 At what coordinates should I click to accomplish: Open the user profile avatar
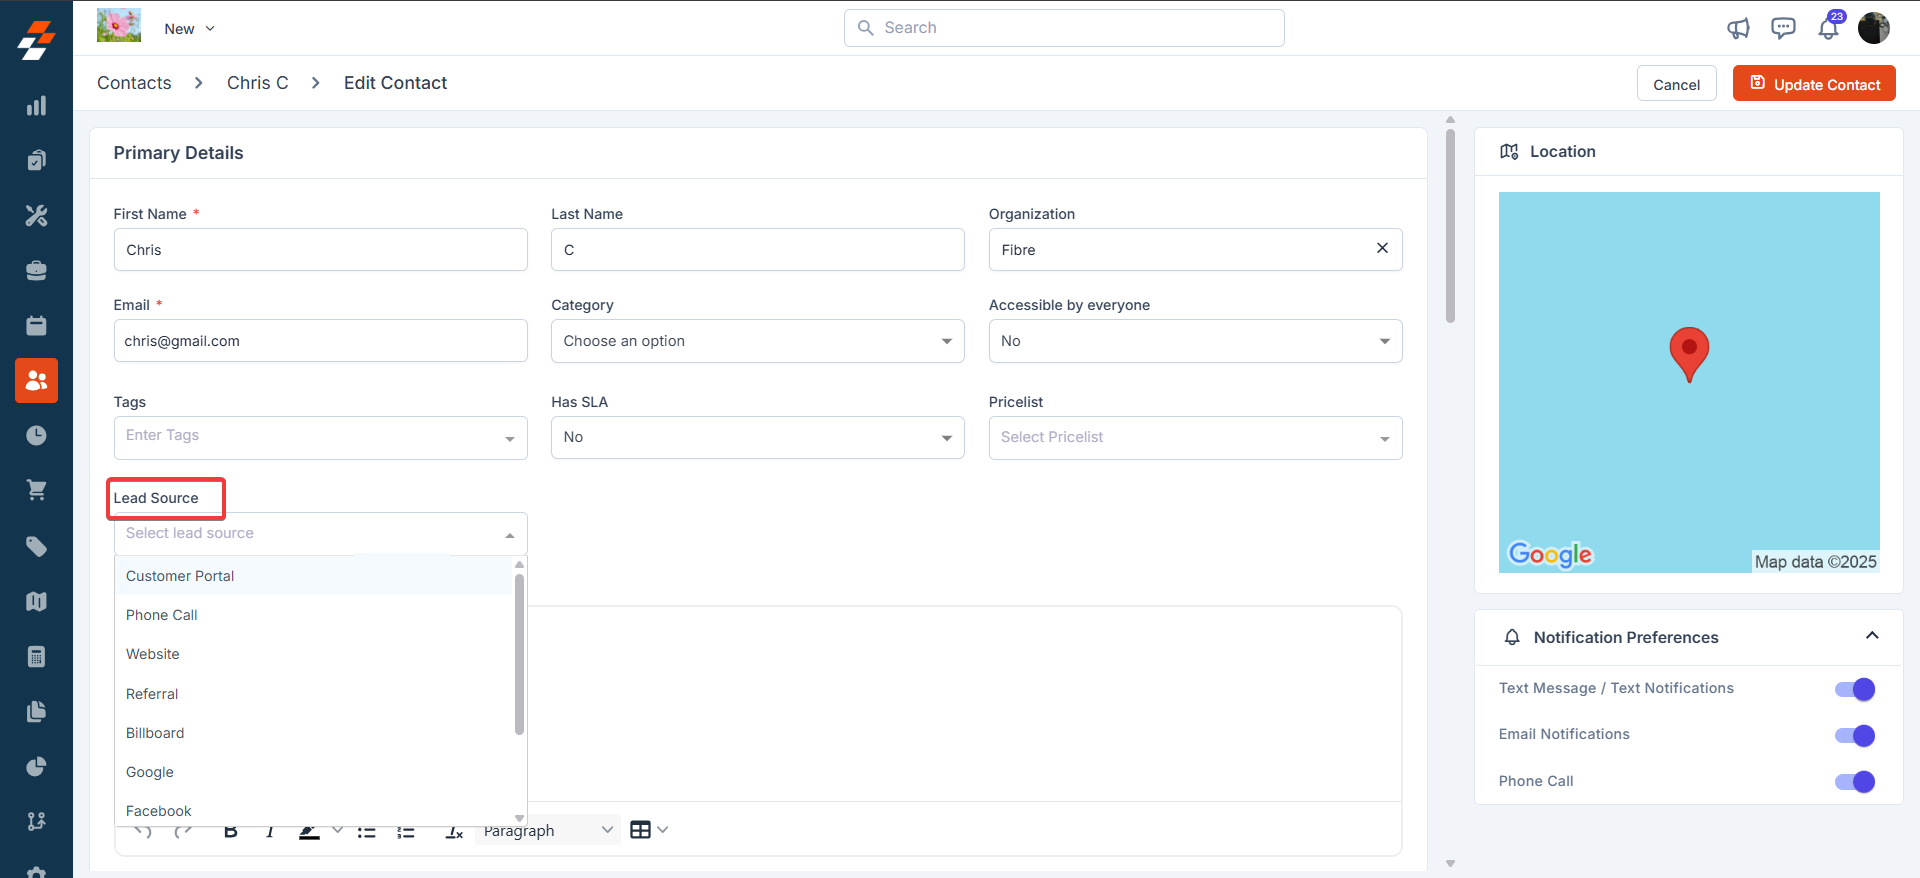1874,28
